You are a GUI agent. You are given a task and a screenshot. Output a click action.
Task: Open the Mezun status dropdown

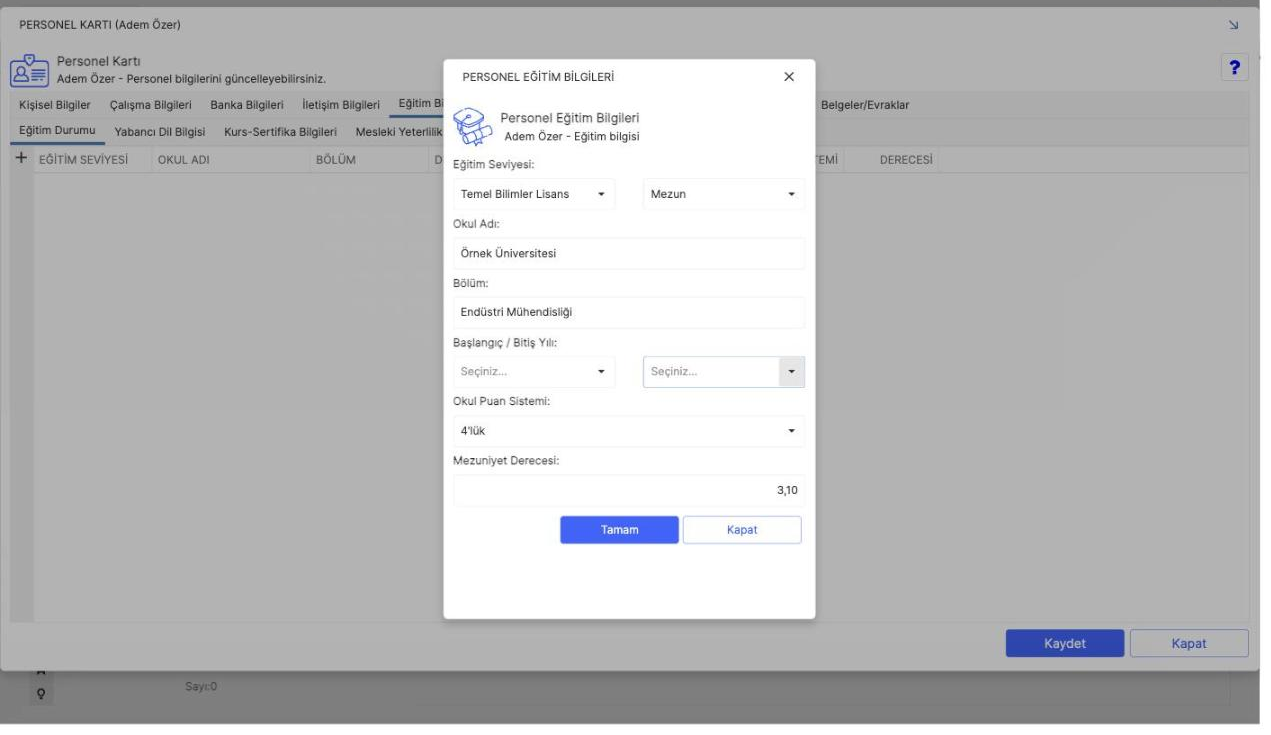click(723, 194)
